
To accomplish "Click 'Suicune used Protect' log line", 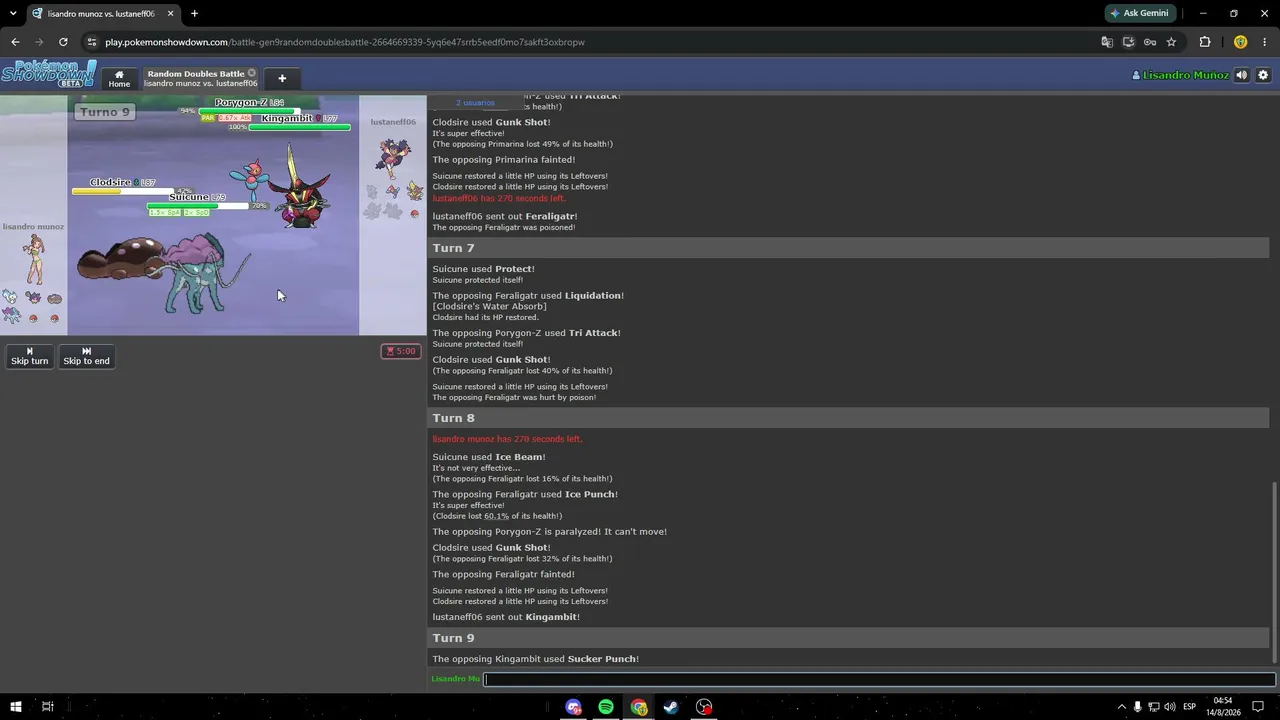I will (x=483, y=269).
